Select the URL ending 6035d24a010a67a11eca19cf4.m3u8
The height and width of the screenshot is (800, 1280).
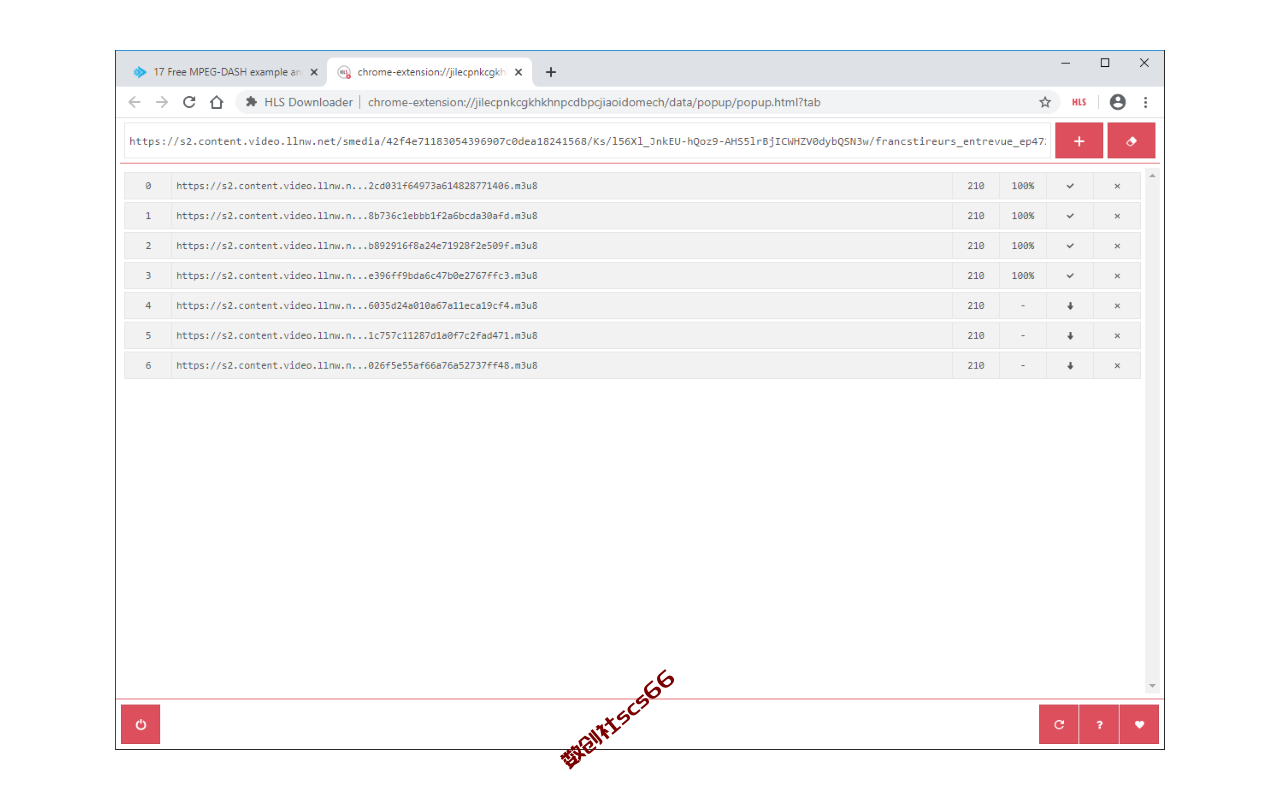tap(357, 306)
